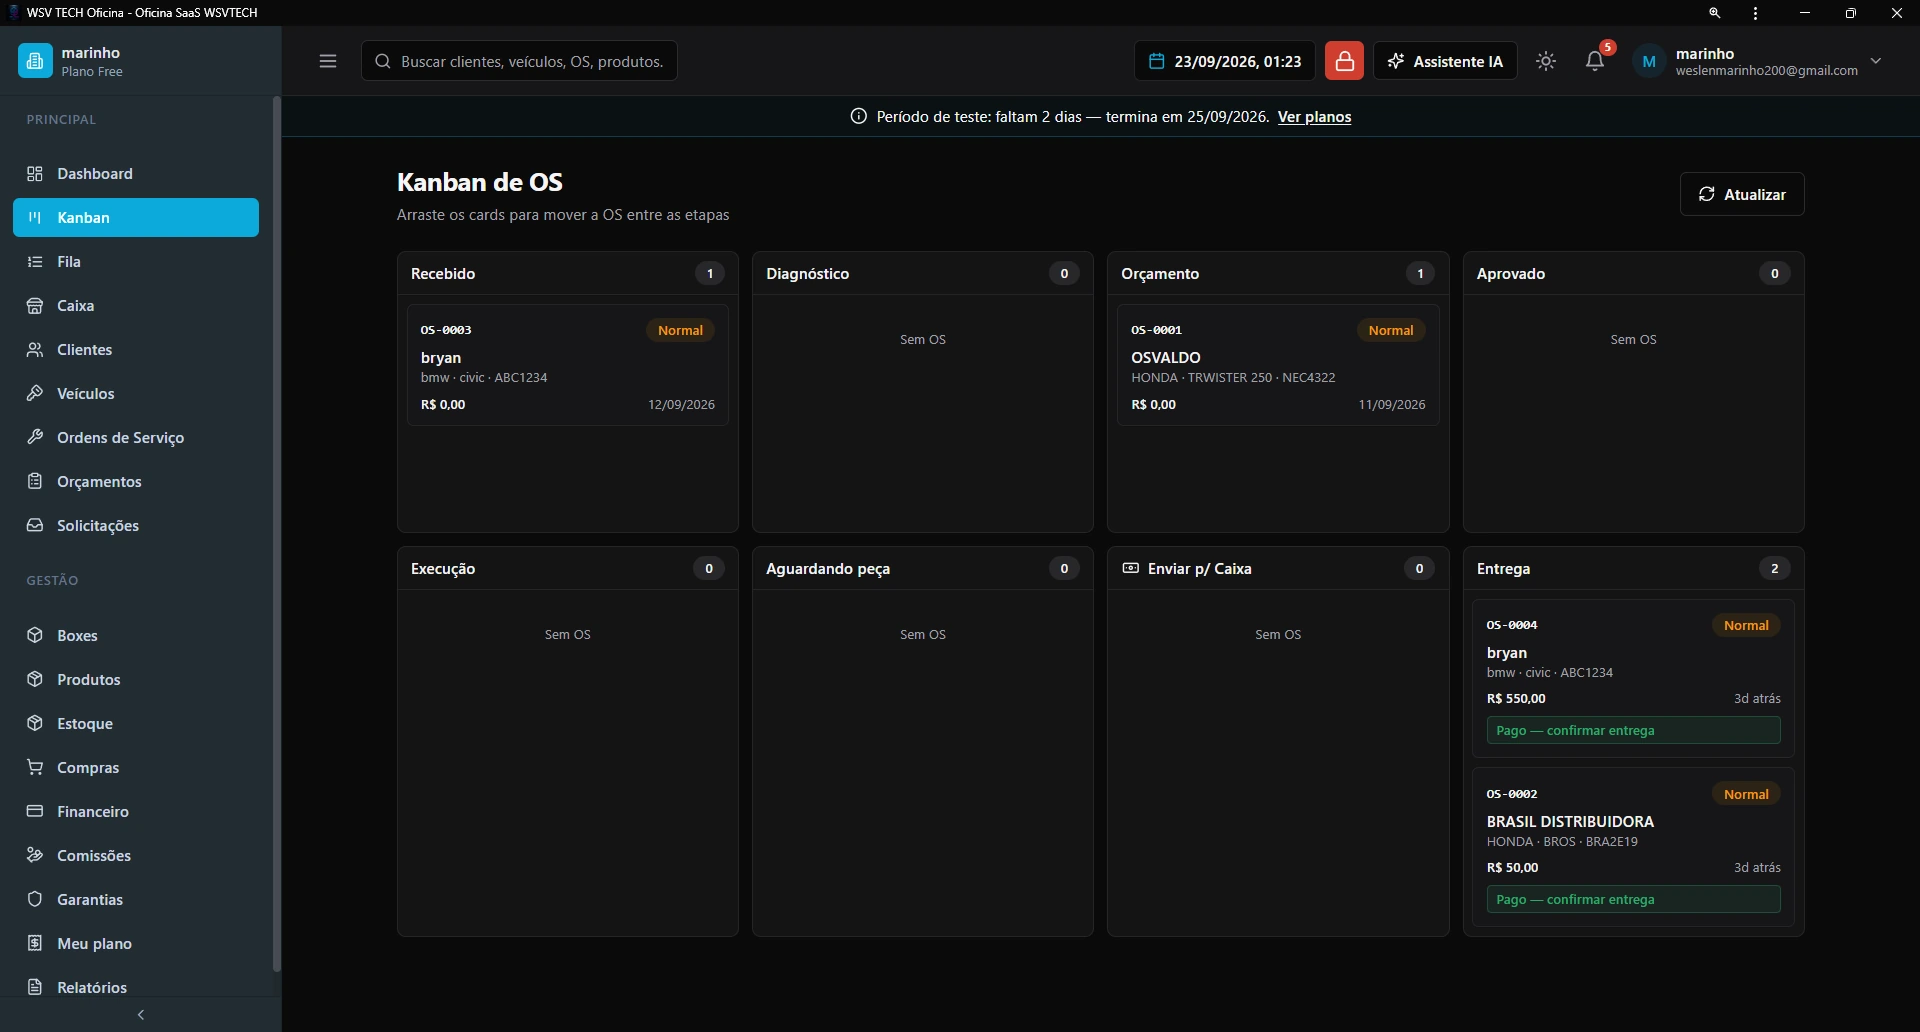Click the Comissões hand-coins icon
The width and height of the screenshot is (1920, 1032).
[35, 856]
